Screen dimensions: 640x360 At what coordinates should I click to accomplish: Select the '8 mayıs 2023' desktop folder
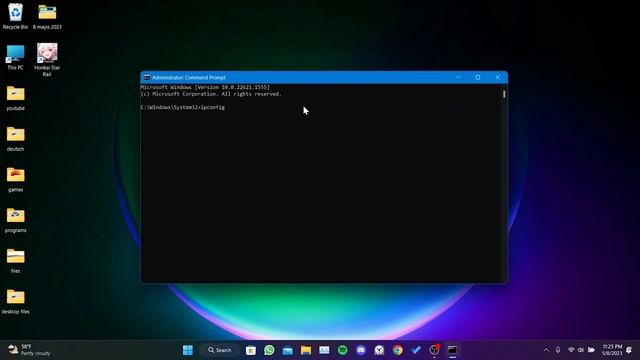pos(47,16)
